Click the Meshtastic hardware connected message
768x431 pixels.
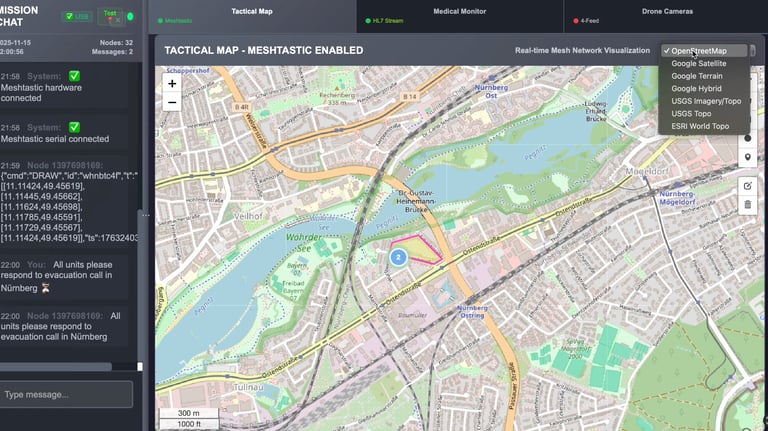tap(64, 87)
